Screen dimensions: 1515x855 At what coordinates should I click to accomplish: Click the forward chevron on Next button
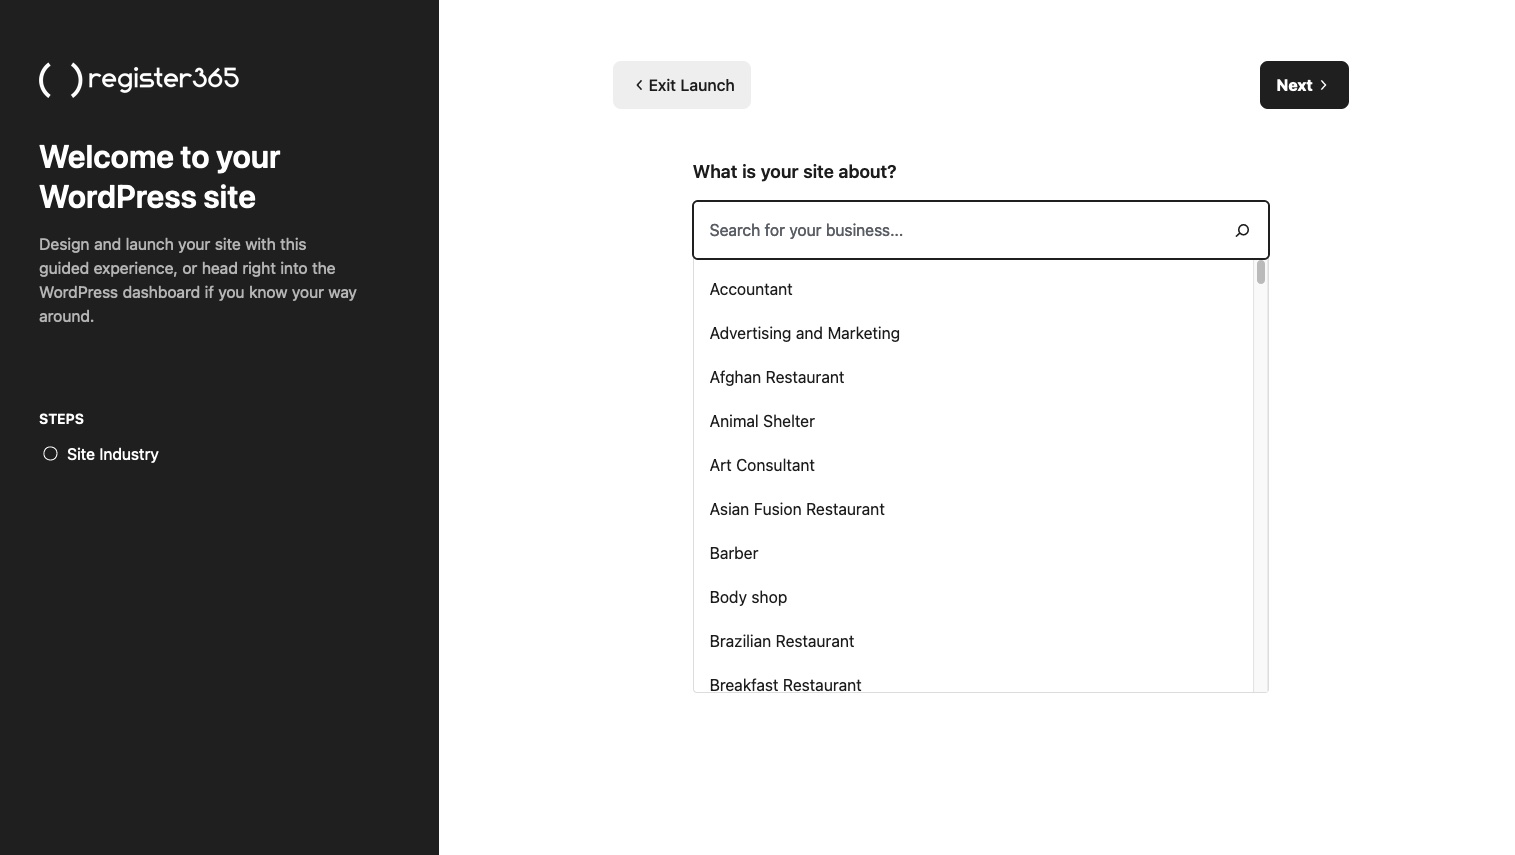pos(1323,85)
